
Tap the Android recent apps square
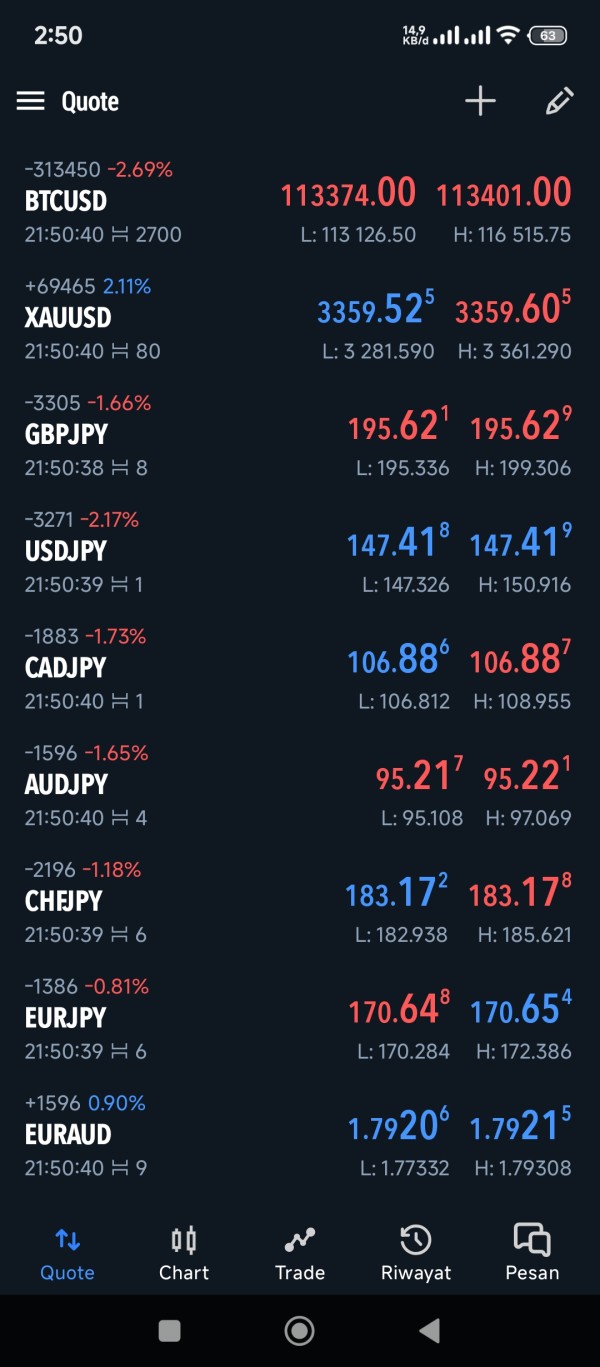tap(170, 1330)
